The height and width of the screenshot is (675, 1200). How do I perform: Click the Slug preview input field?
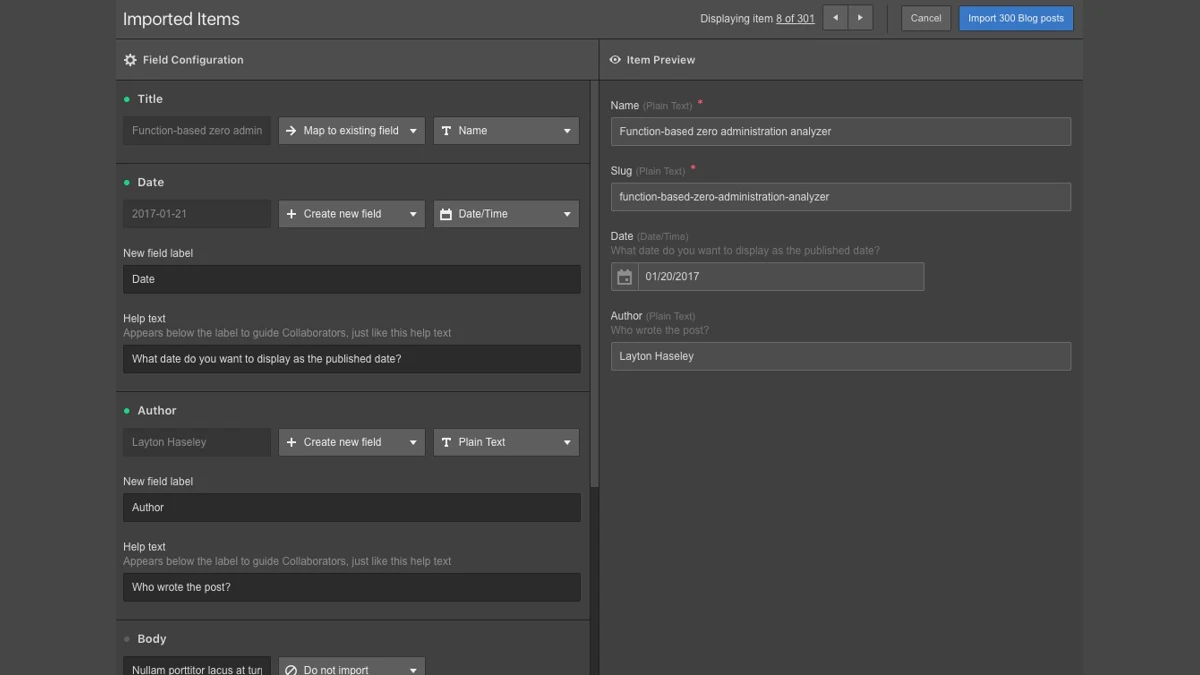tap(841, 197)
